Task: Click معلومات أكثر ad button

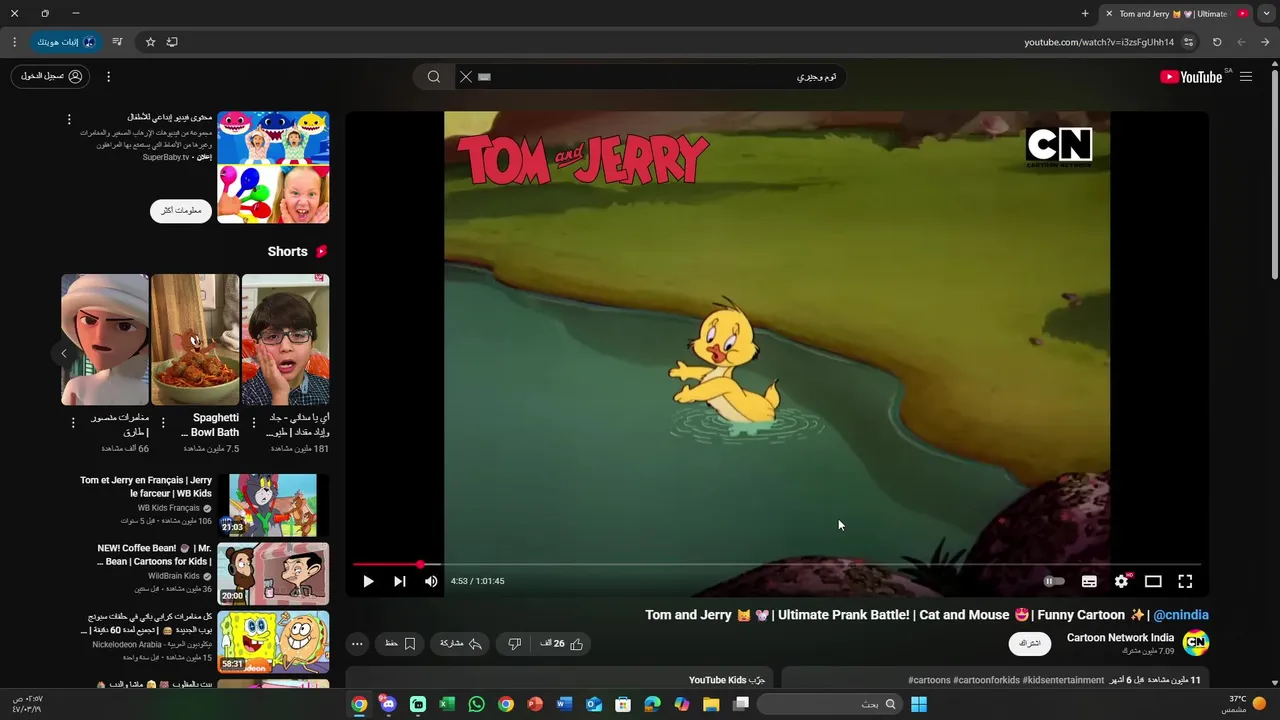Action: (x=181, y=210)
